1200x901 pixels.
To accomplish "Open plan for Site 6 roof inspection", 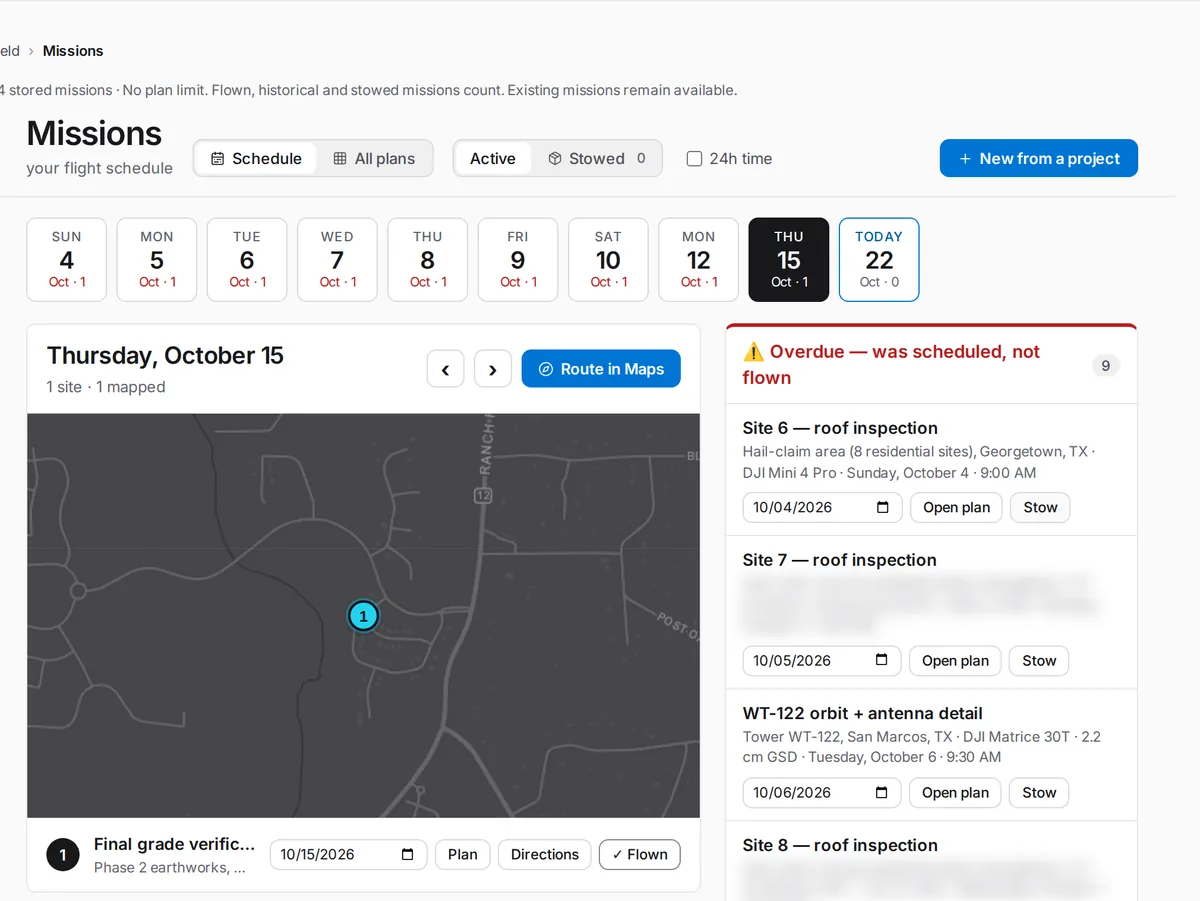I will pyautogui.click(x=956, y=507).
